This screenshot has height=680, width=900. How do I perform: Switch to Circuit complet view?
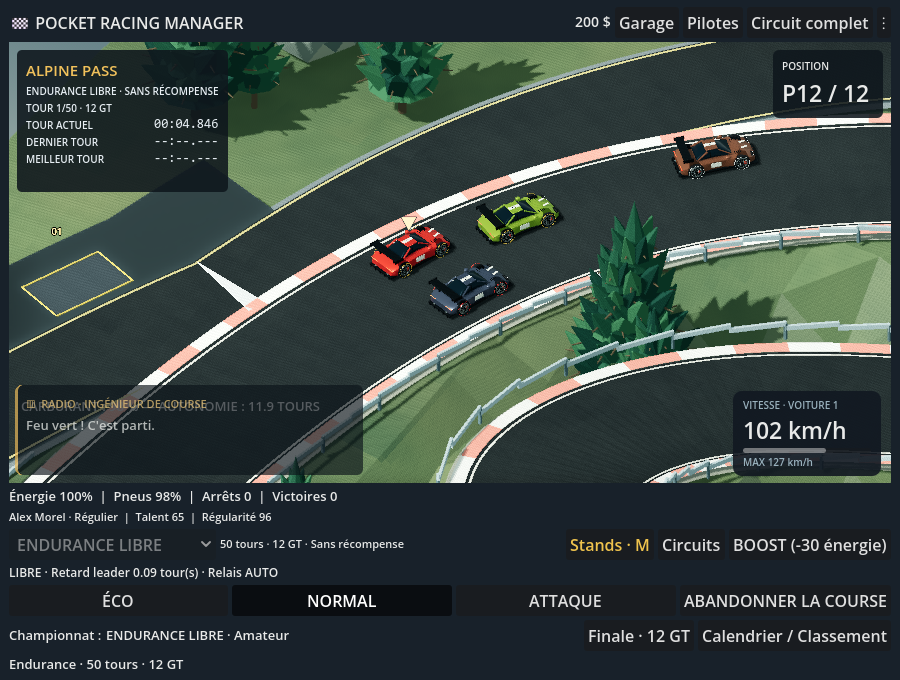(809, 23)
